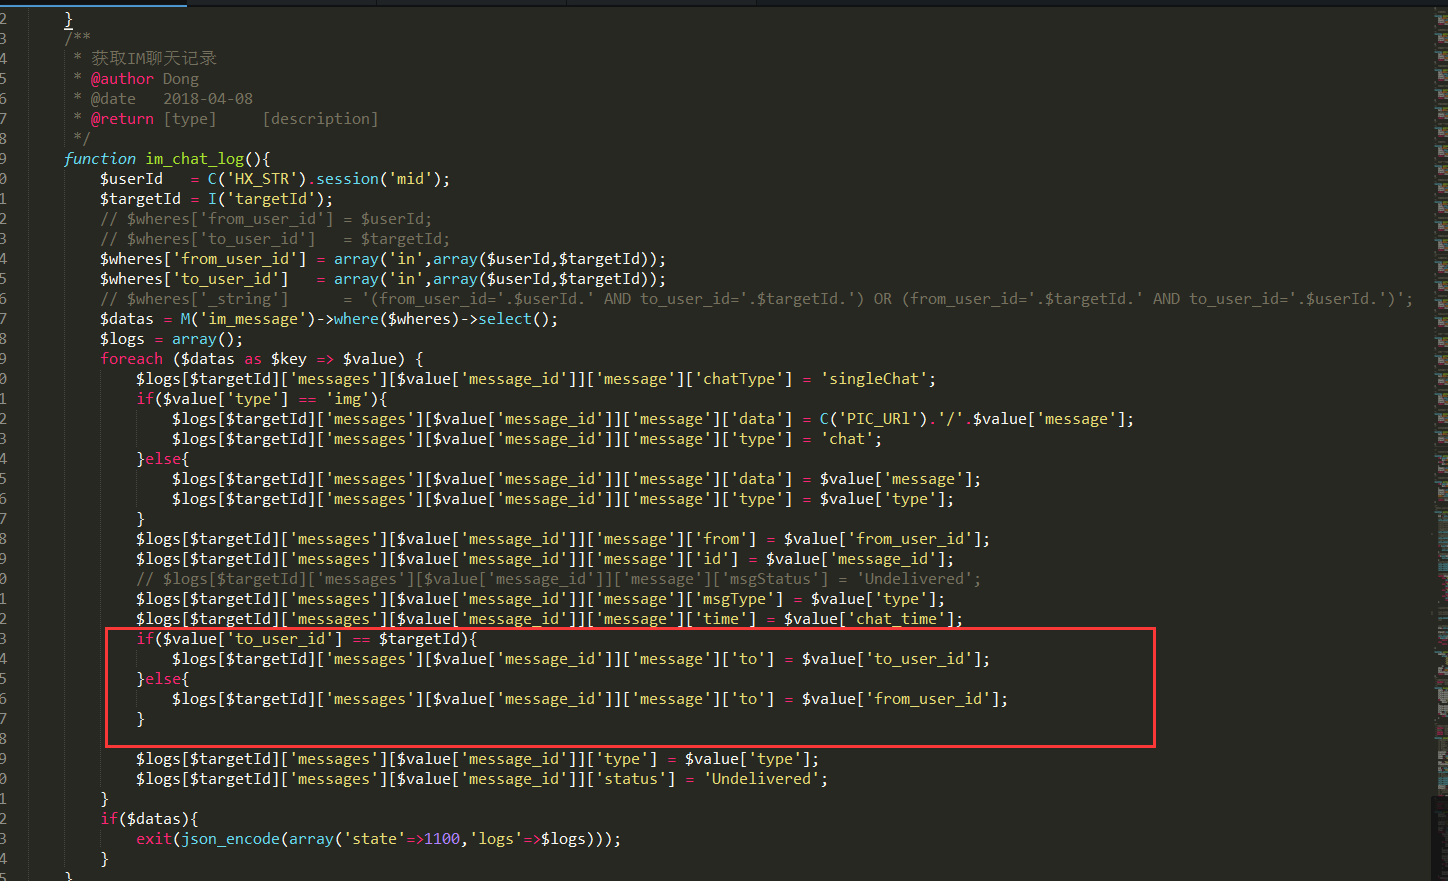Click the 'img' string in if condition
1448x881 pixels.
coord(347,399)
